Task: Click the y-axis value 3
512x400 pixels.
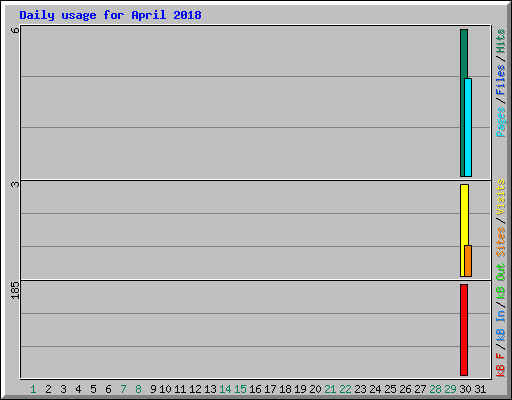Action: (15, 184)
